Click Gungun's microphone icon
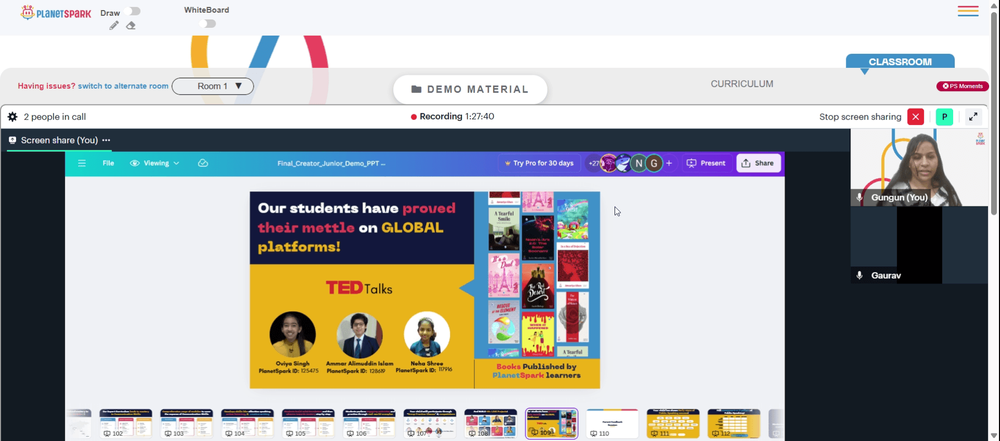 860,198
